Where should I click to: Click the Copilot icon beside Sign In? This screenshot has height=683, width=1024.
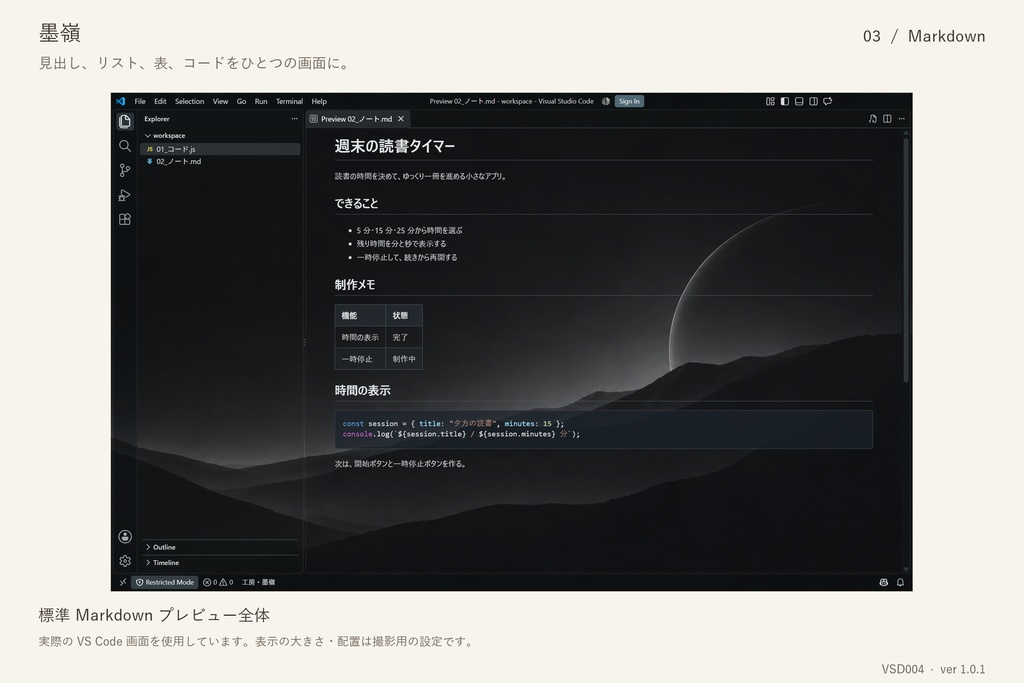606,101
